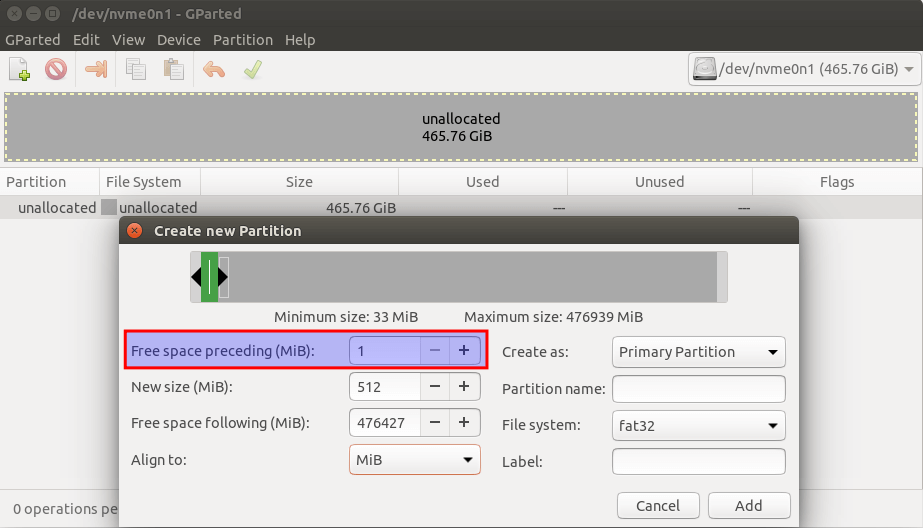Click the left black arrow resize handle

pos(196,277)
